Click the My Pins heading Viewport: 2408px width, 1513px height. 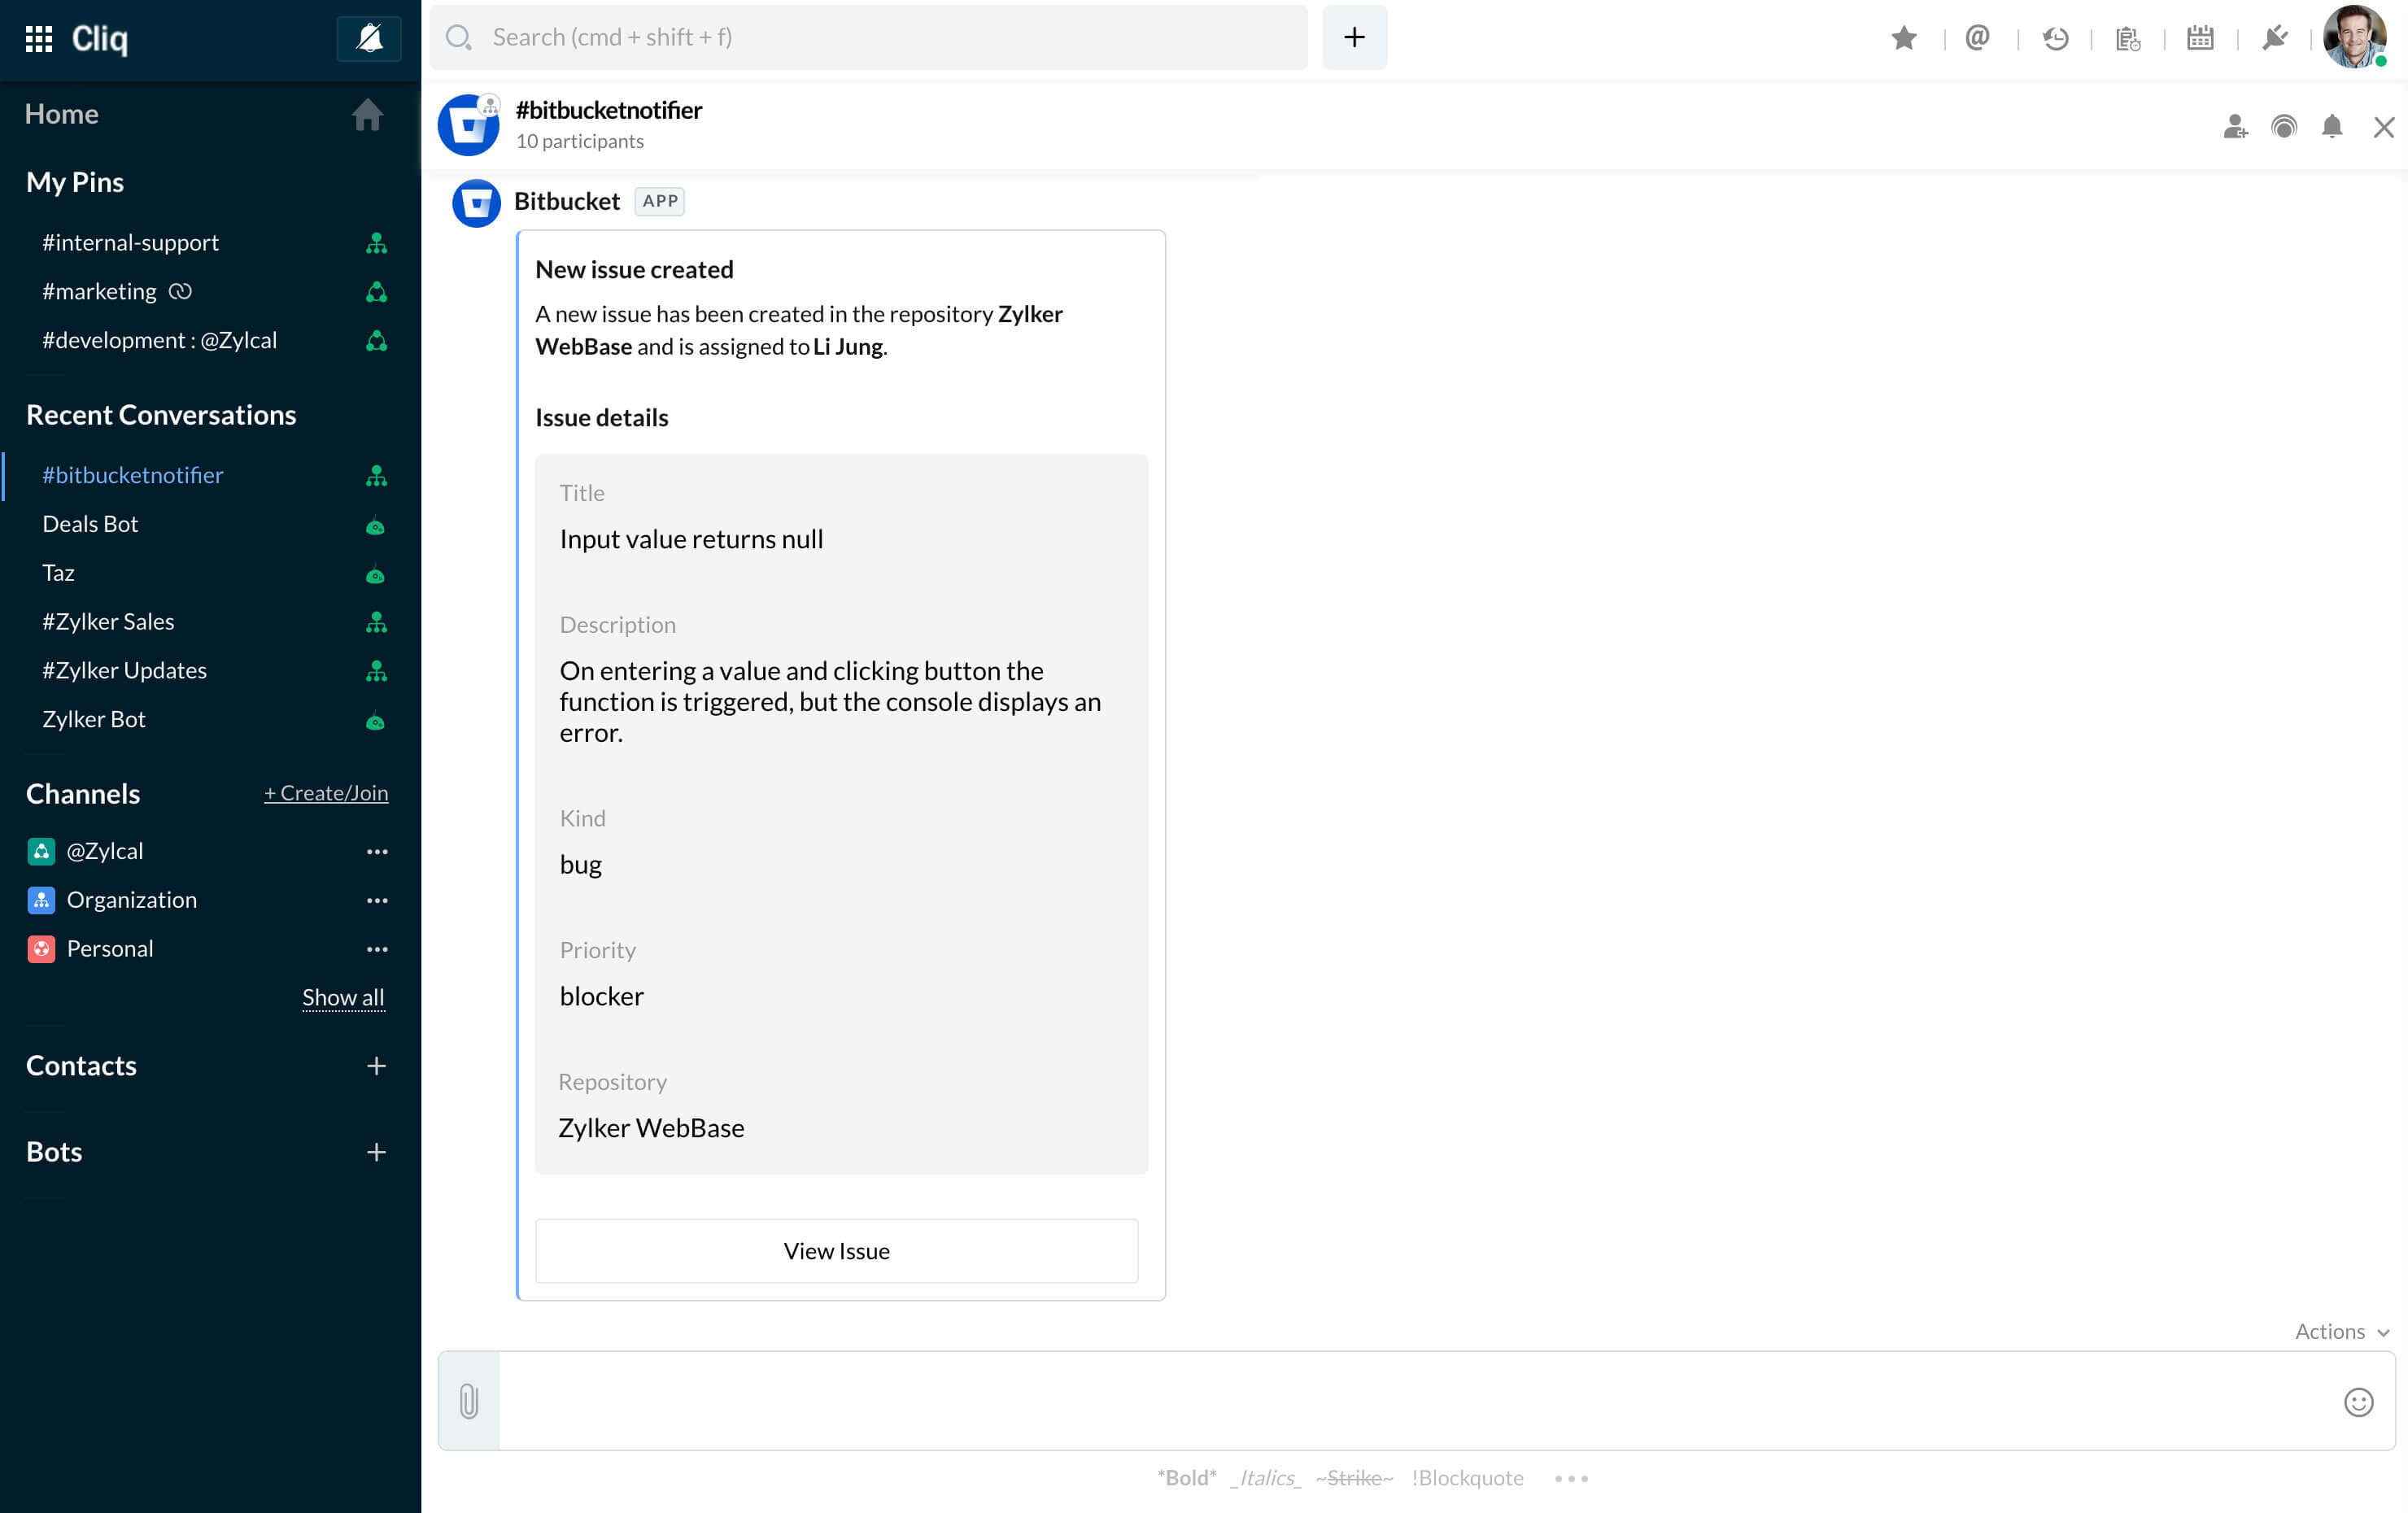point(75,182)
